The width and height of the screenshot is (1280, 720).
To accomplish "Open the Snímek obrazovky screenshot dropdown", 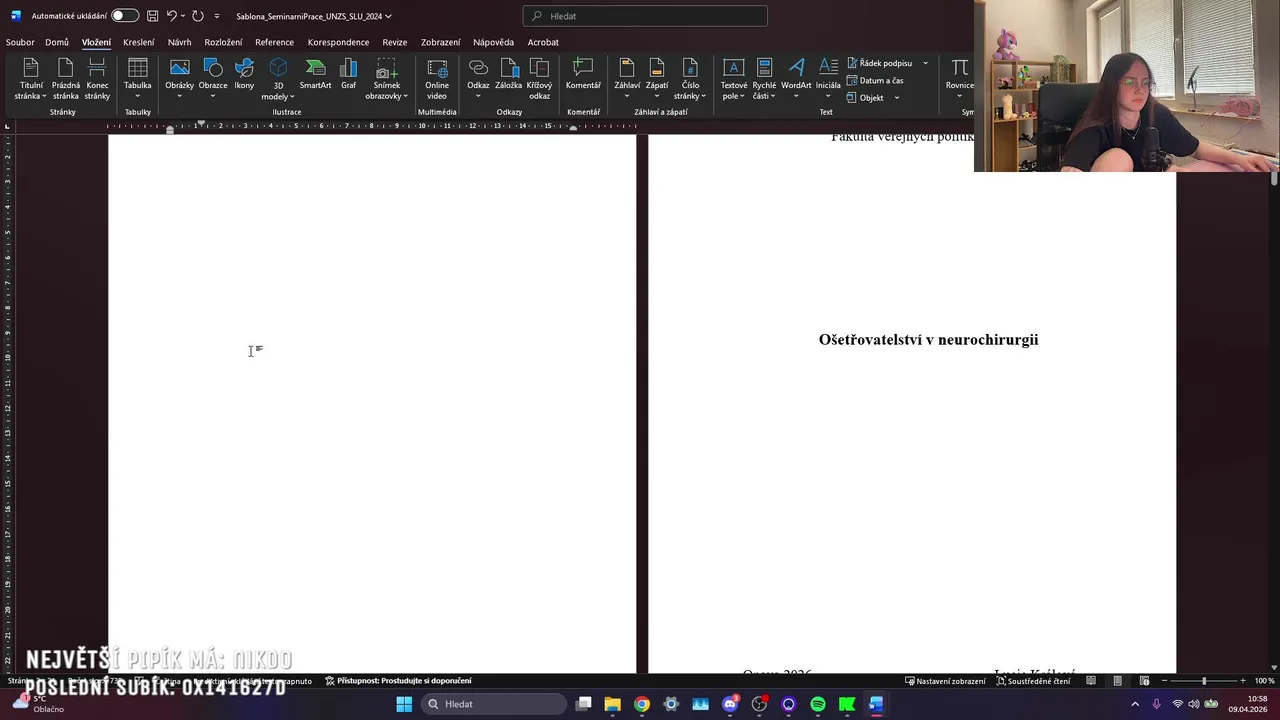I will (387, 79).
